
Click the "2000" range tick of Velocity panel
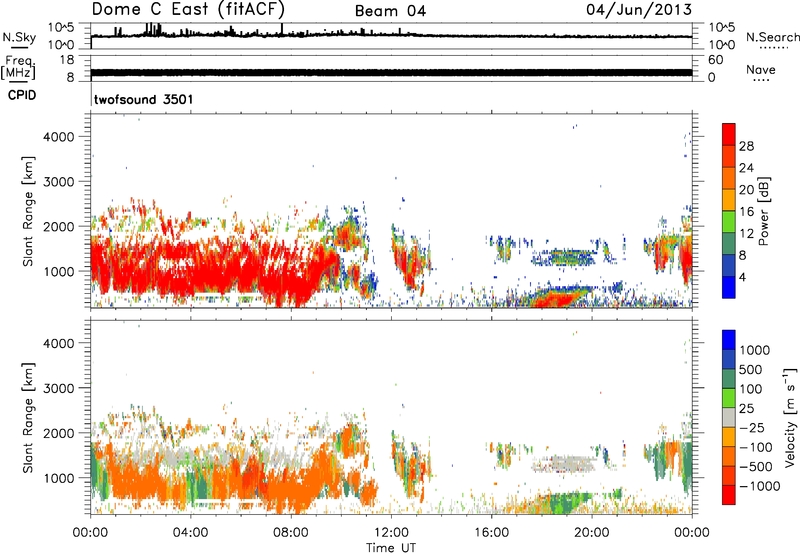coord(59,433)
